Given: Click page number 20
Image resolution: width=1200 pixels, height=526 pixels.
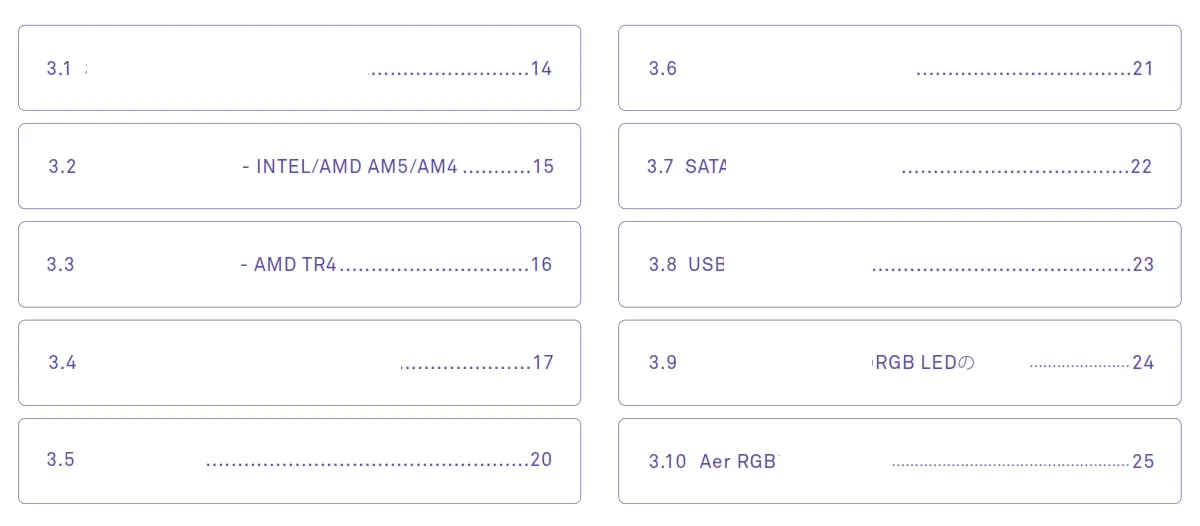Looking at the screenshot, I should click(x=541, y=460).
